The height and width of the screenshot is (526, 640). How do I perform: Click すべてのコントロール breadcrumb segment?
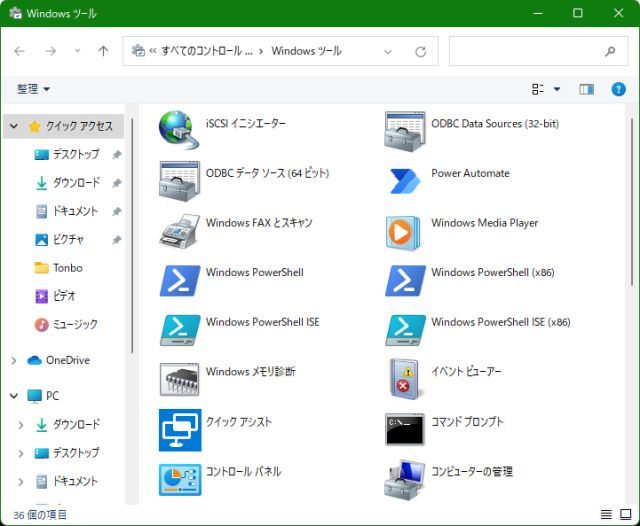[207, 51]
